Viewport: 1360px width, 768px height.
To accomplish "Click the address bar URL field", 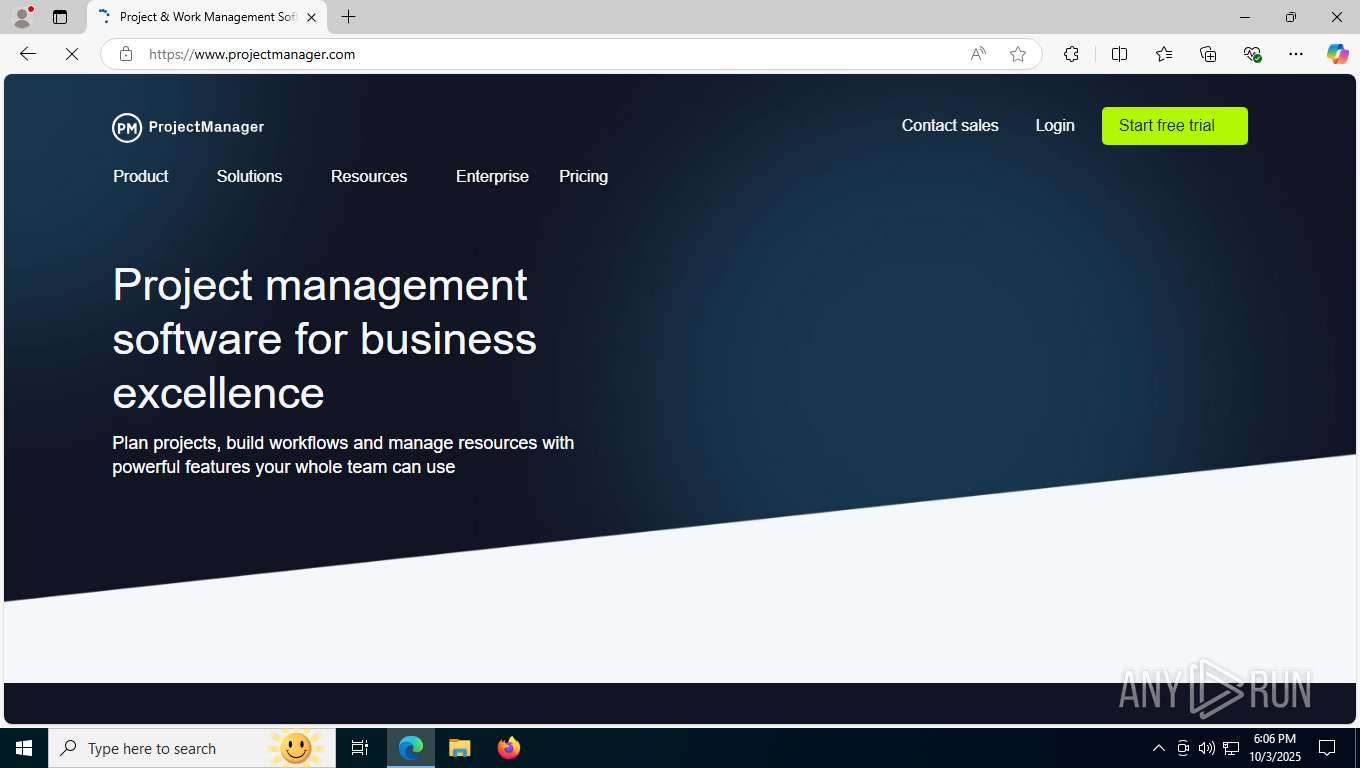I will pyautogui.click(x=550, y=54).
